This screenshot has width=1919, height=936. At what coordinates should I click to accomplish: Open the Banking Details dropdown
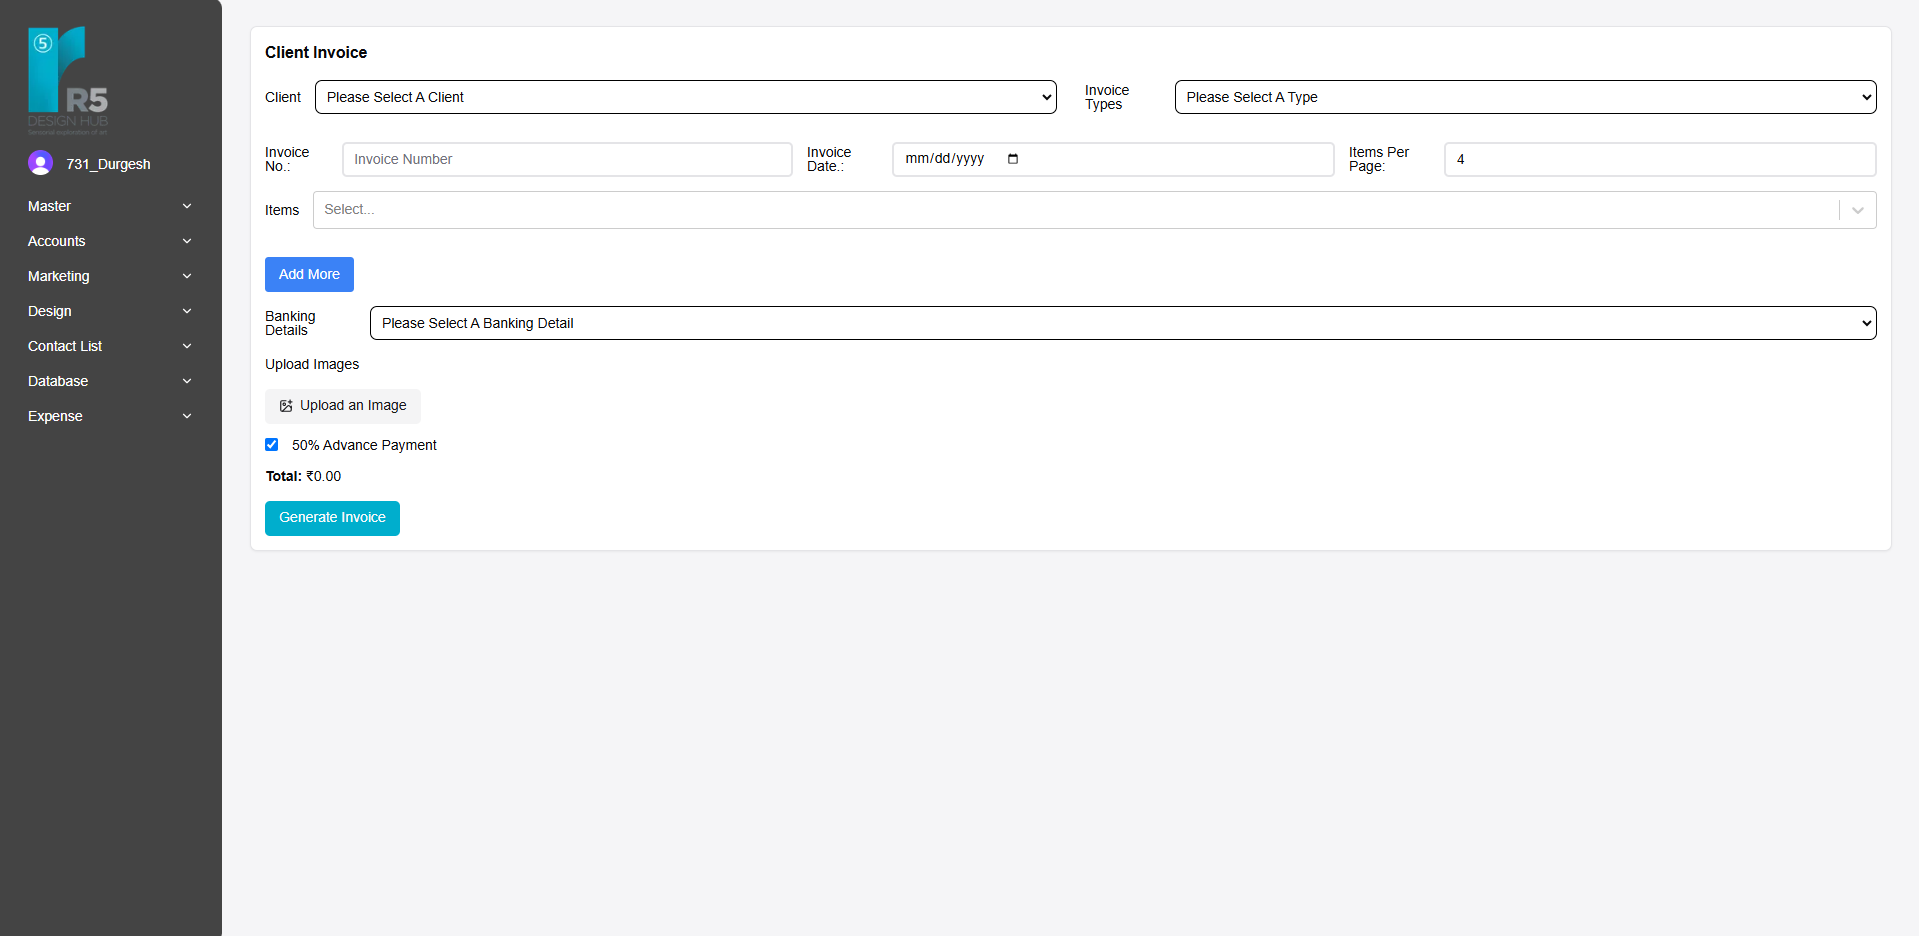[1122, 323]
